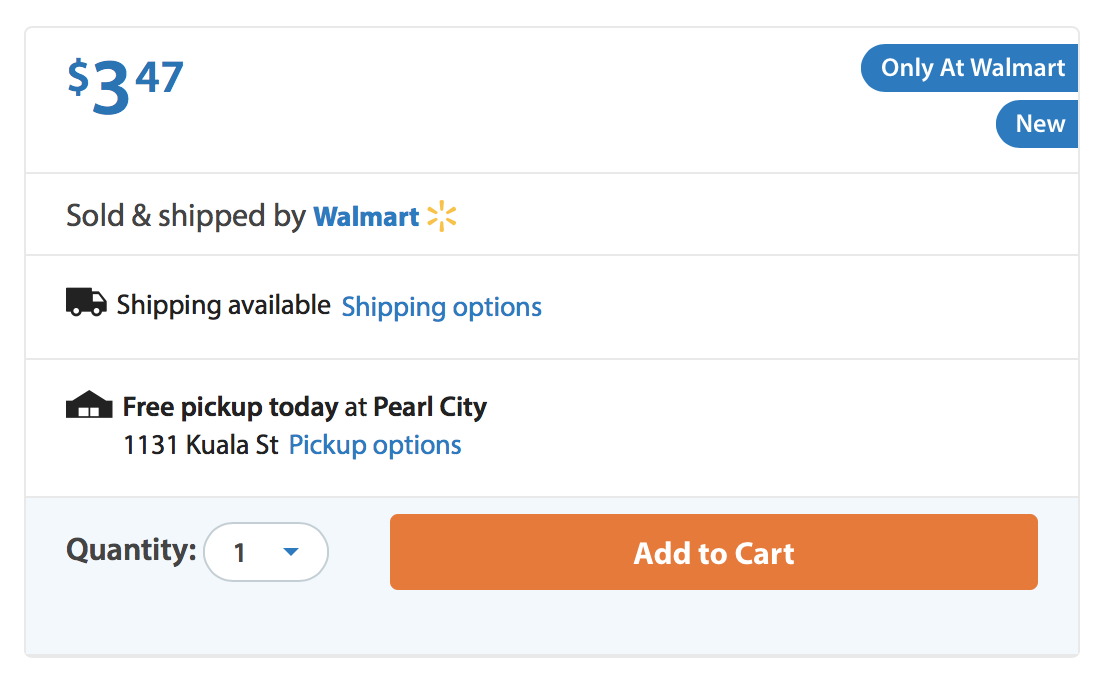
Task: Click the New badge
Action: click(1037, 124)
